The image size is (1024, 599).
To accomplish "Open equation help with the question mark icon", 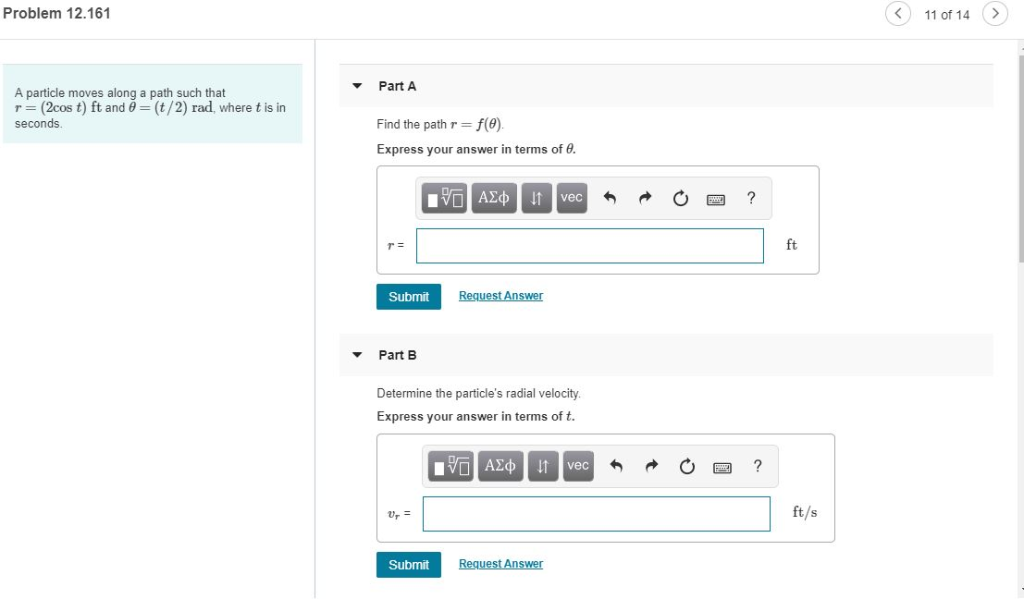I will pyautogui.click(x=751, y=198).
